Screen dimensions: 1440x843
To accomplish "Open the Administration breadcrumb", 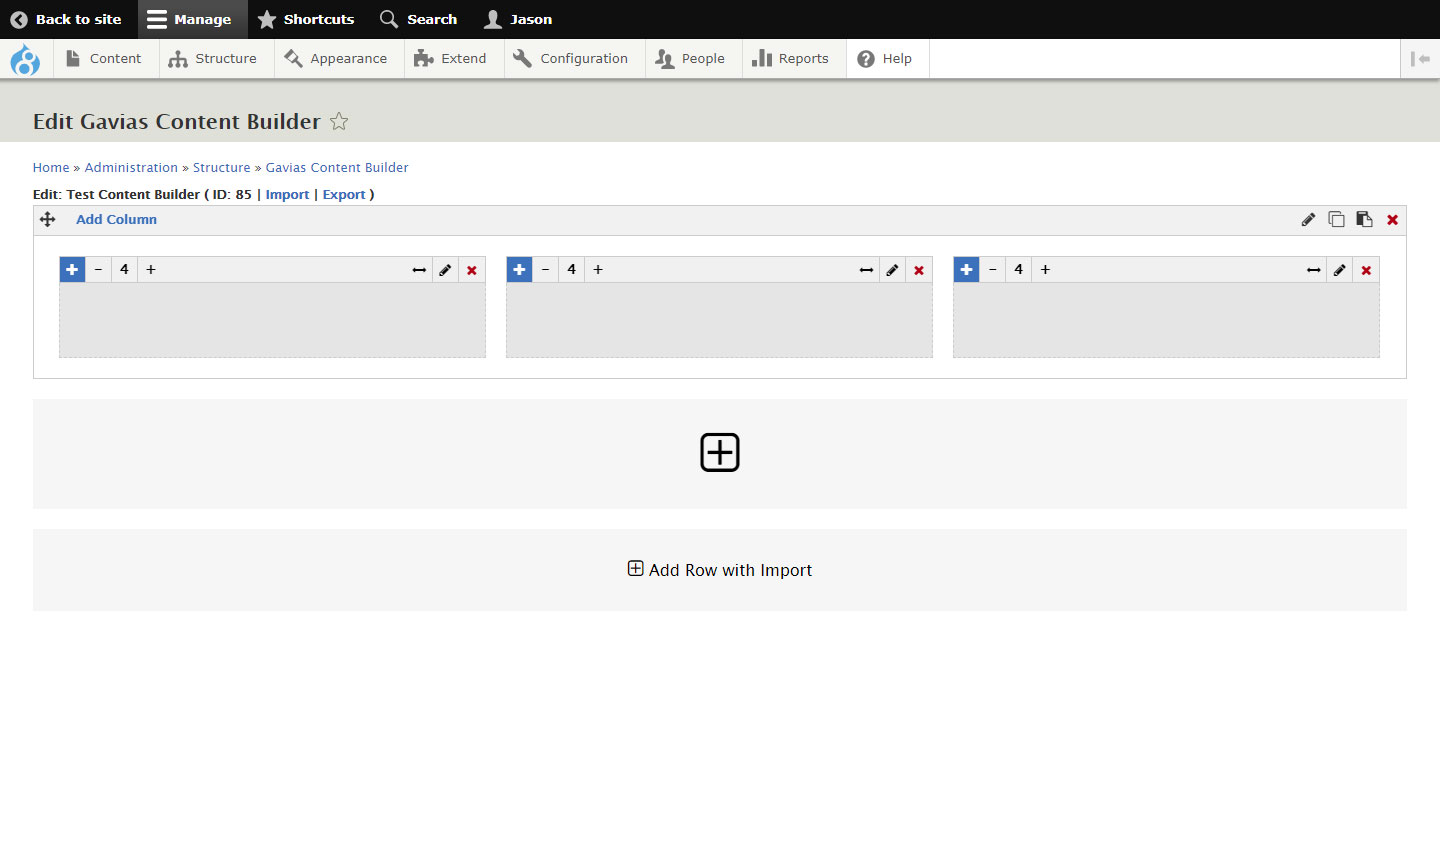I will pos(131,167).
